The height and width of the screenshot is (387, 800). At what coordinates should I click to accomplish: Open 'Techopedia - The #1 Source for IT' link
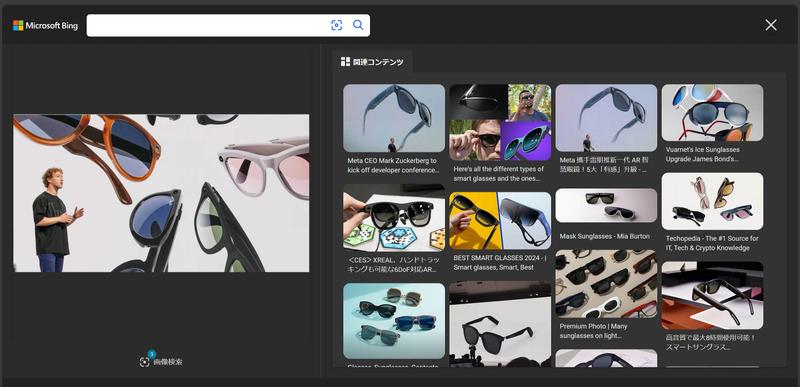[712, 243]
